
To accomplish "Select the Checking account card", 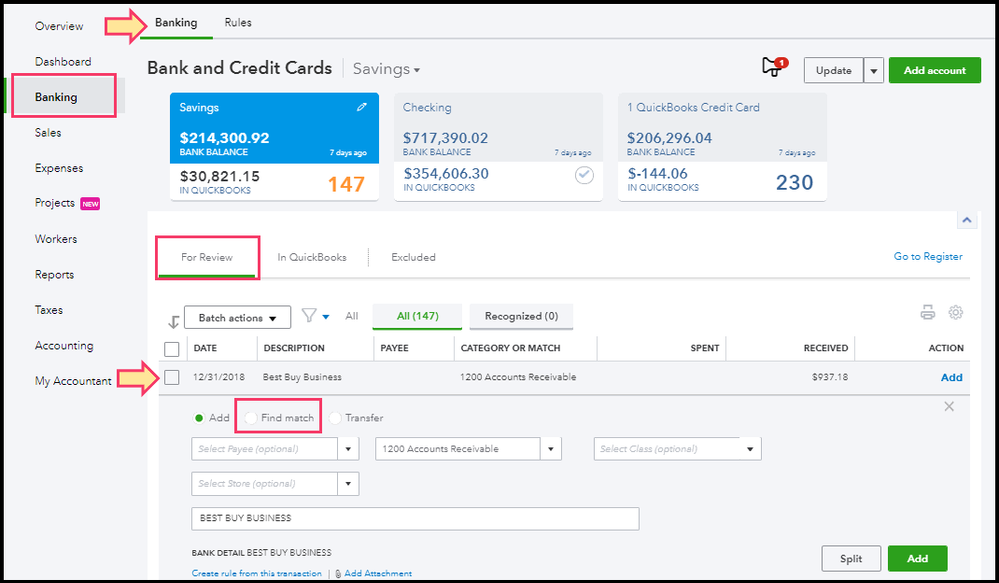I will coord(498,147).
